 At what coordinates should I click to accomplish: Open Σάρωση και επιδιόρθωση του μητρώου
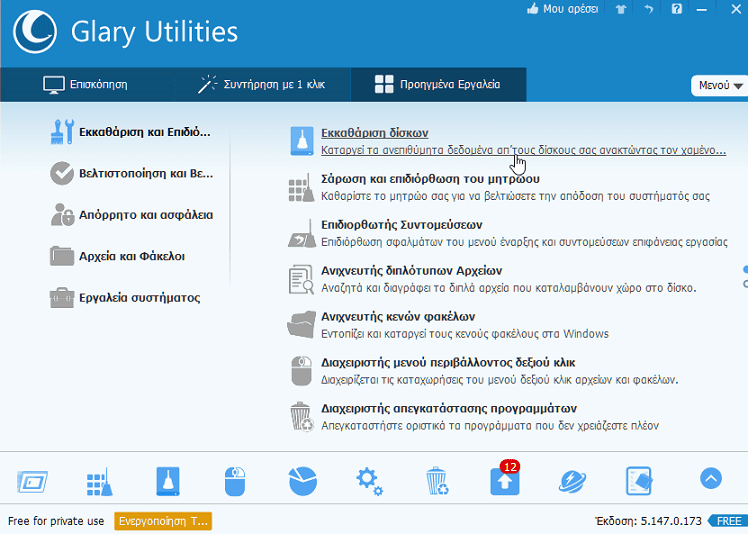(x=430, y=179)
